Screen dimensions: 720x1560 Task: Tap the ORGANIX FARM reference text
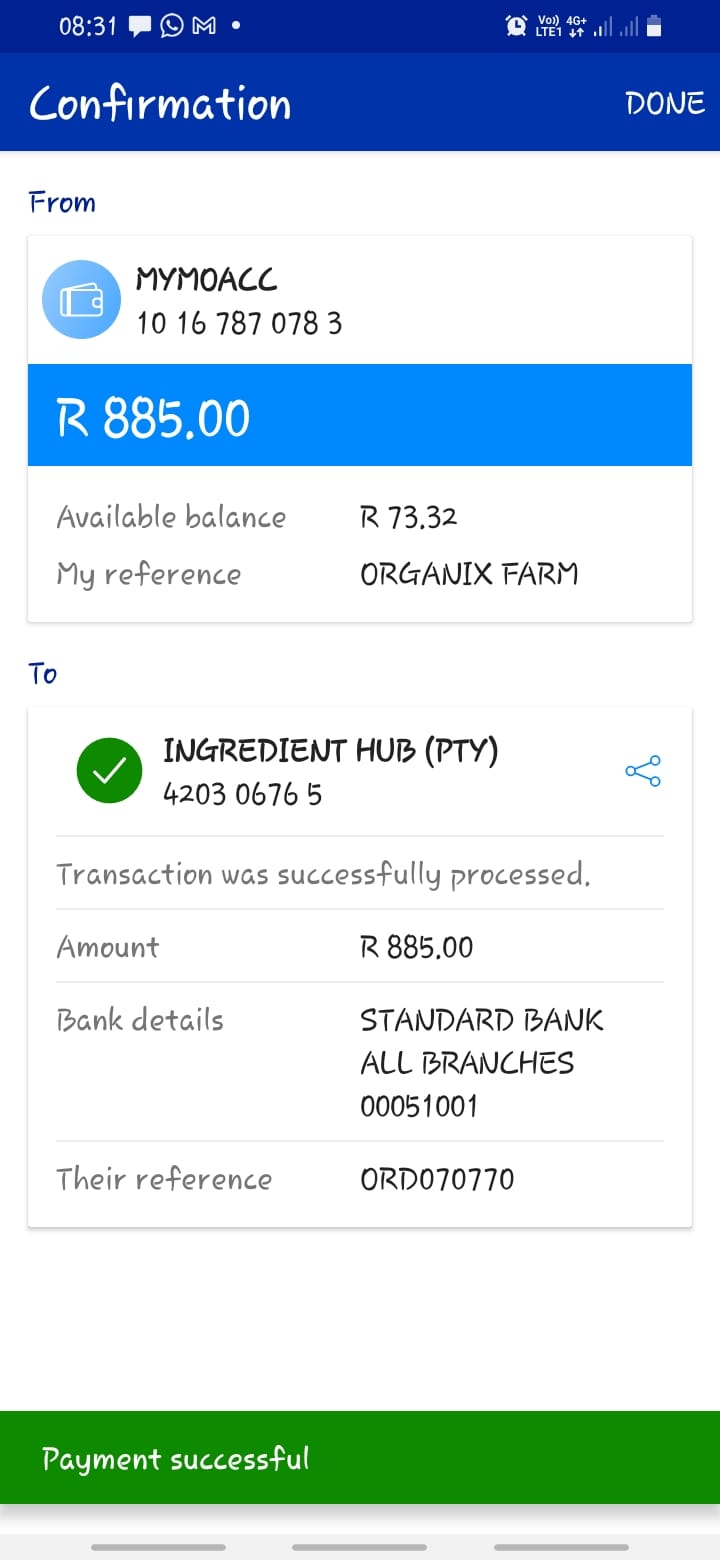469,574
